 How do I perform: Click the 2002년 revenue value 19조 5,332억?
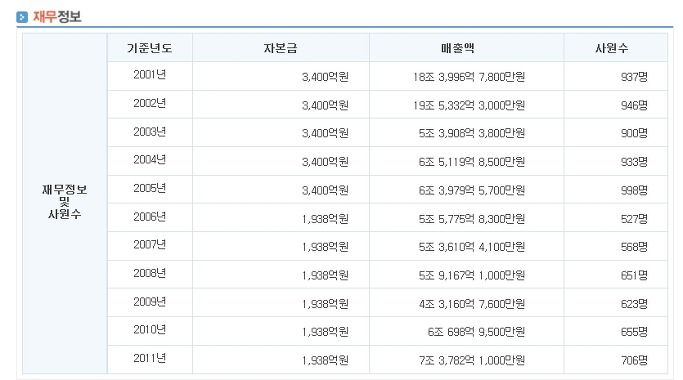point(469,105)
